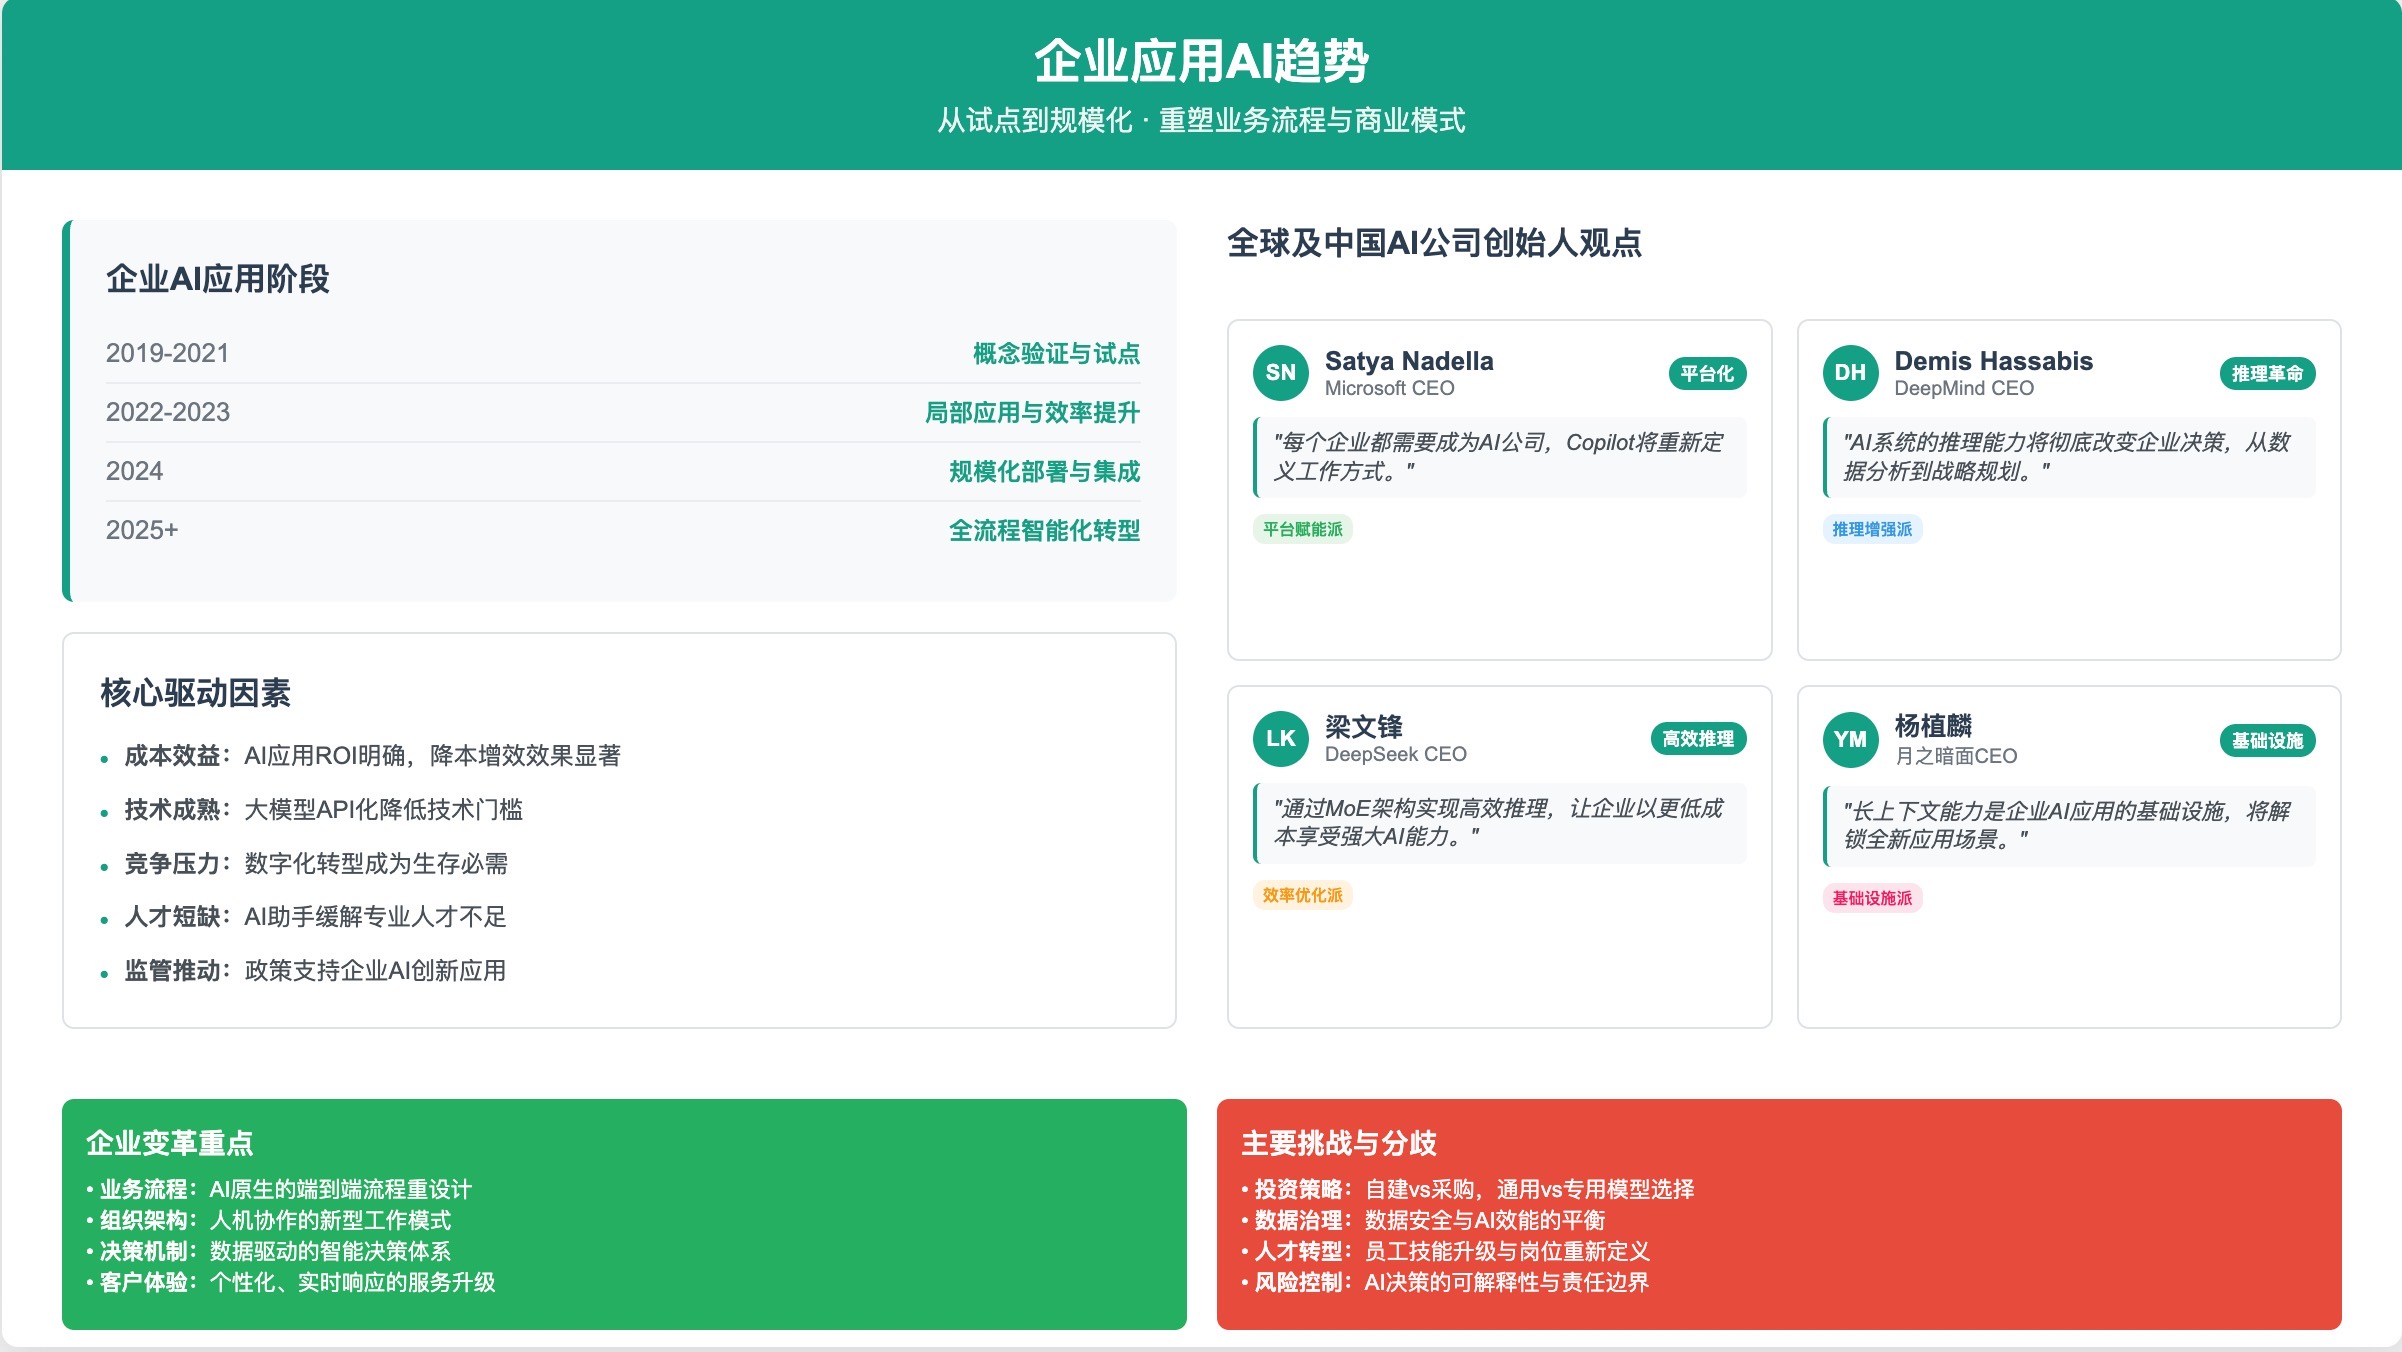This screenshot has width=2402, height=1352.
Task: Click the Microsoft CEO subtitle
Action: tap(1389, 388)
